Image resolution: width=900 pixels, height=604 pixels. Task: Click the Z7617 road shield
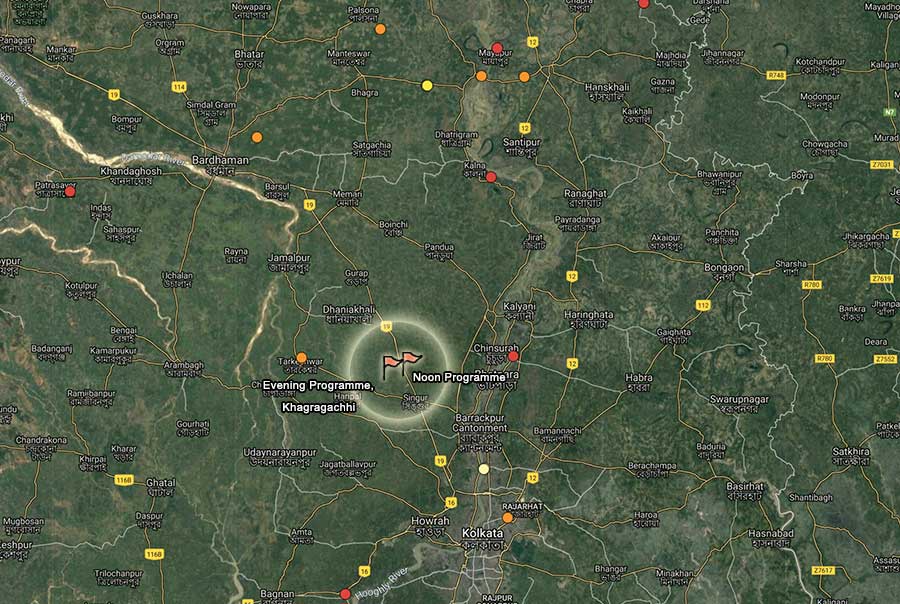tap(823, 570)
